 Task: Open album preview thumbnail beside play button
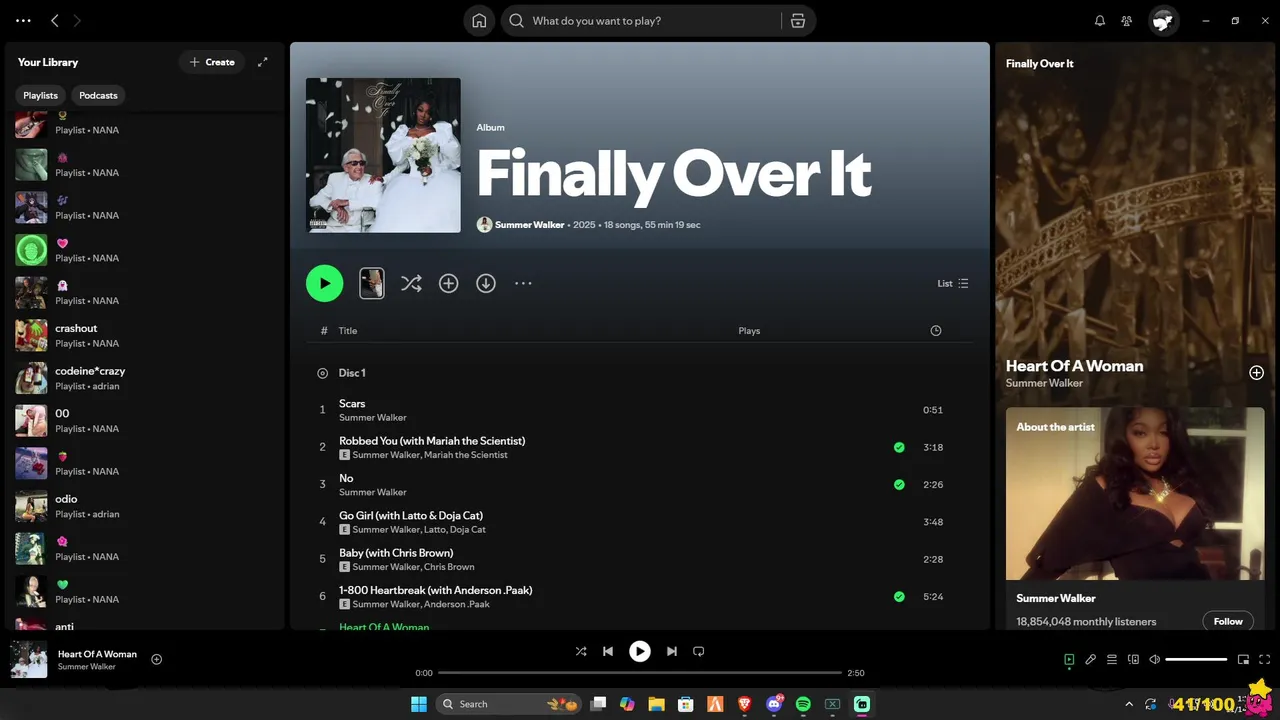[x=372, y=283]
